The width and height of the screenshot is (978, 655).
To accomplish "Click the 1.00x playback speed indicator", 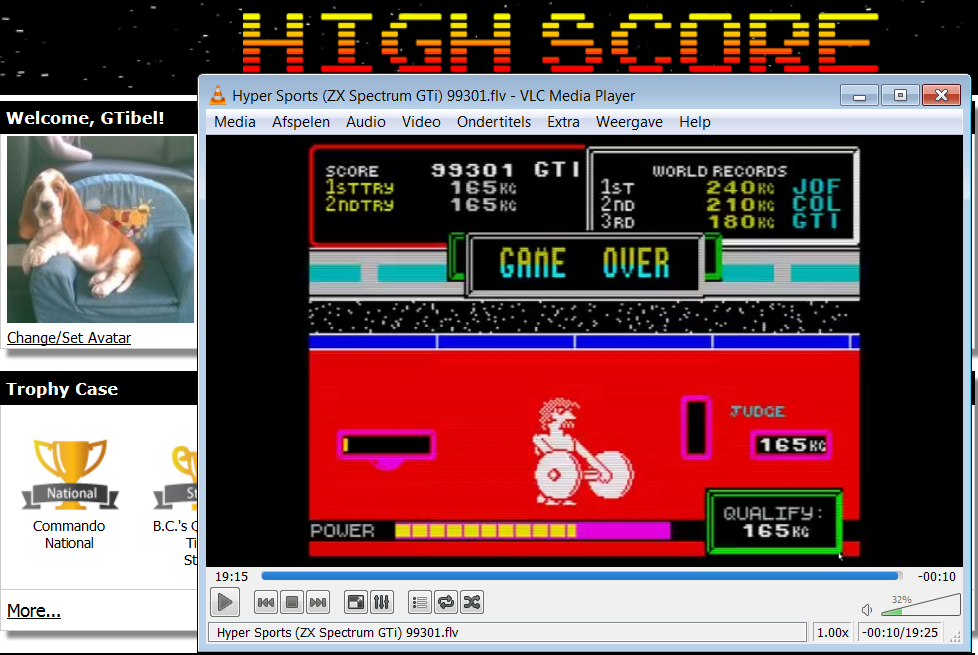I will pos(832,632).
